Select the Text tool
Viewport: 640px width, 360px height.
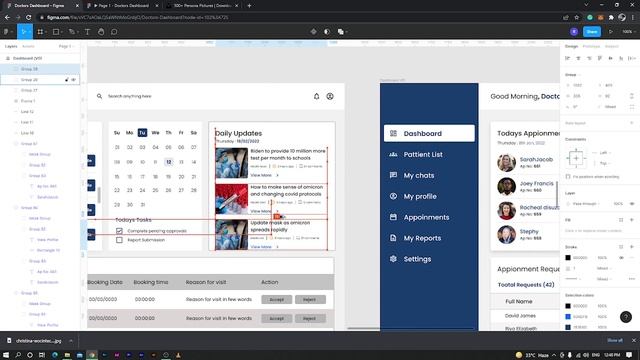point(87,31)
